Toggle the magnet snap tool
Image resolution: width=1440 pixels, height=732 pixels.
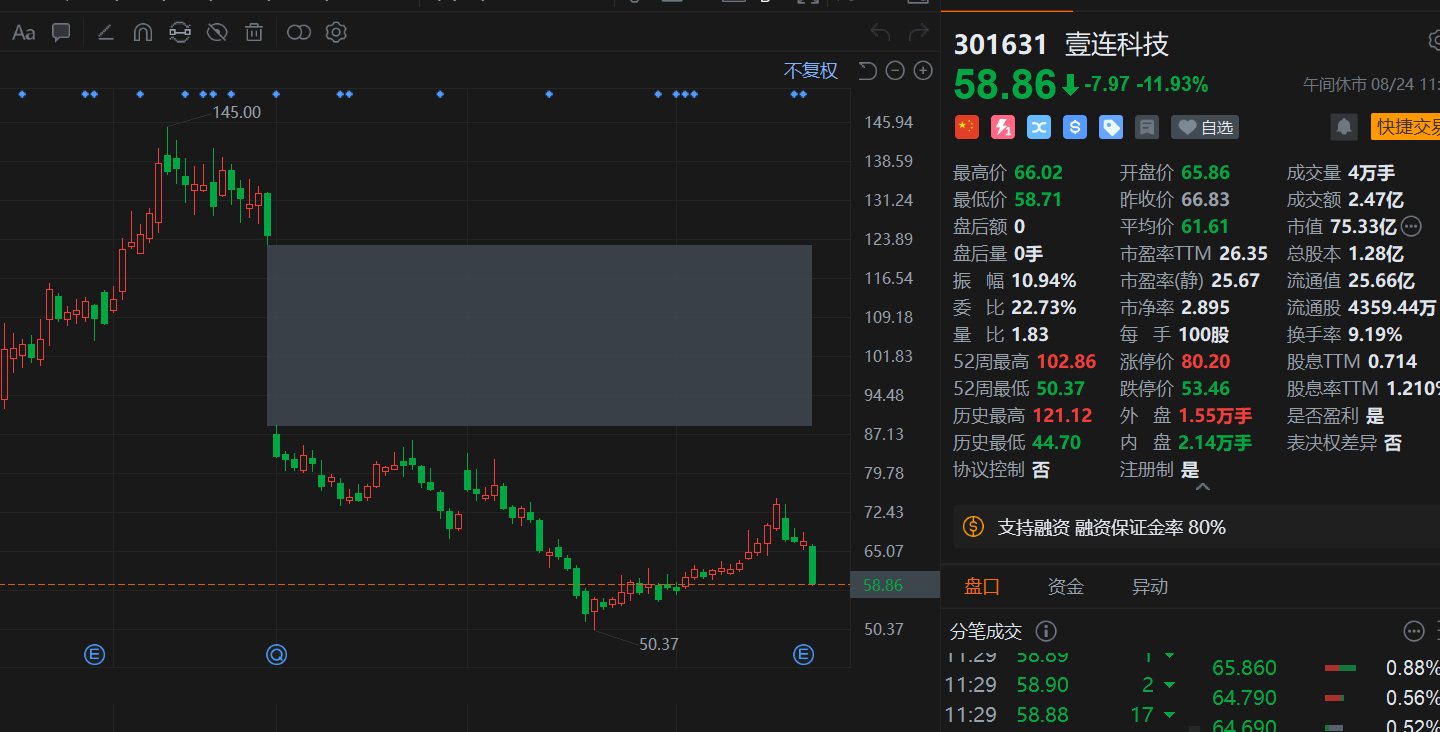click(142, 33)
